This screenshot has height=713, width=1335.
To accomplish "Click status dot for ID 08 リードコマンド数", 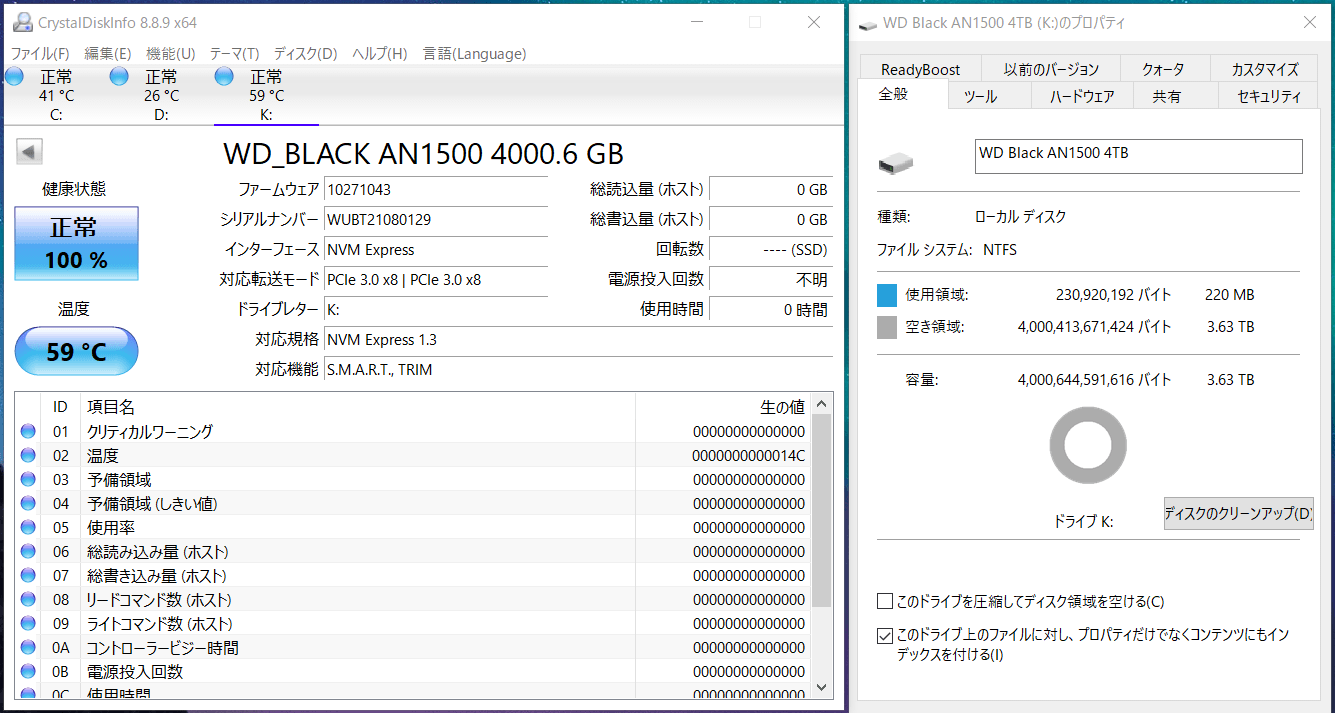I will [28, 600].
